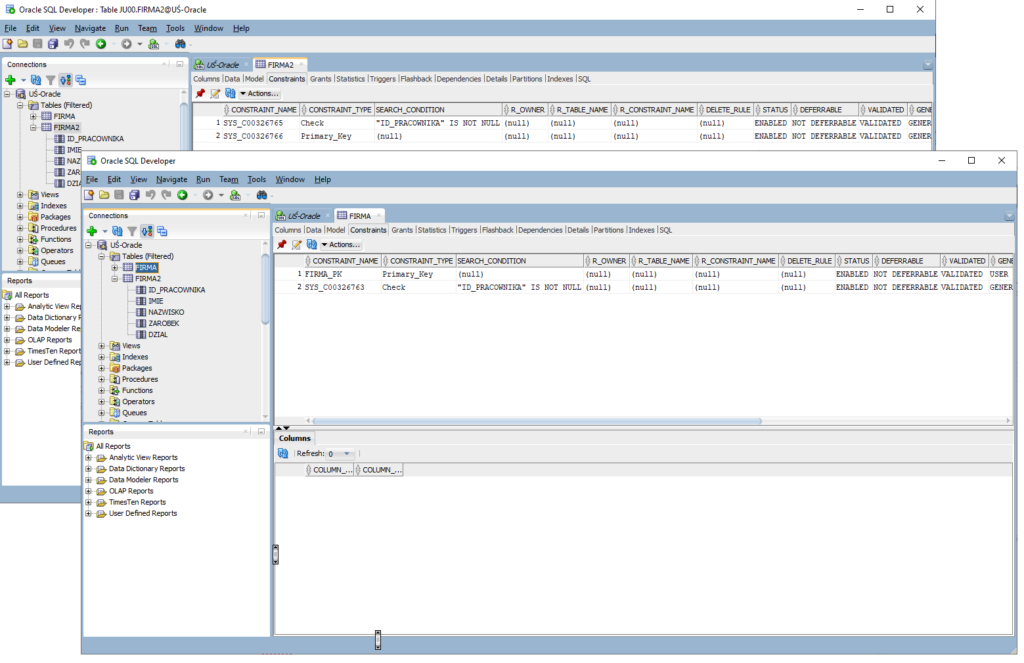Expand Data Dictionary Reports in front Reports panel
This screenshot has width=1024, height=663.
[88, 468]
